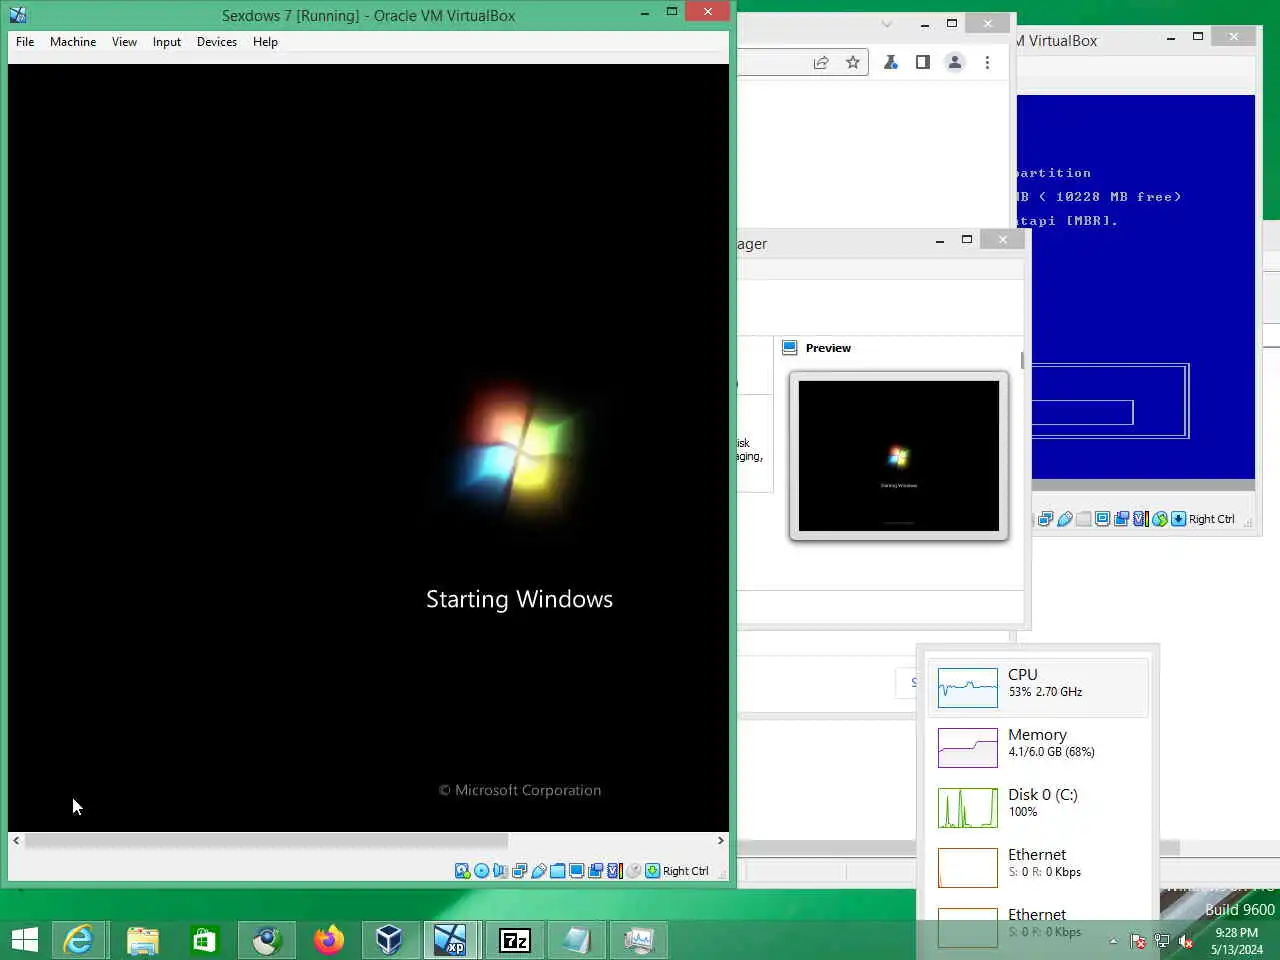Click the CPU usage graph thumbnail

968,688
